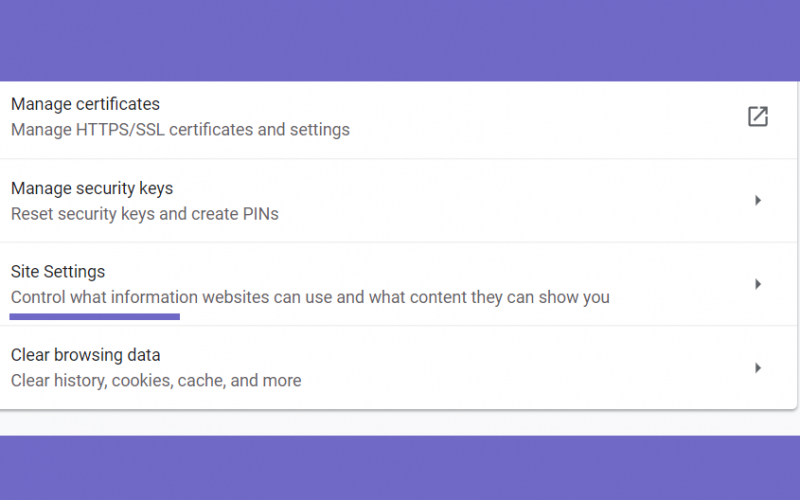
Task: Select the Manage security keys heading
Action: (92, 188)
